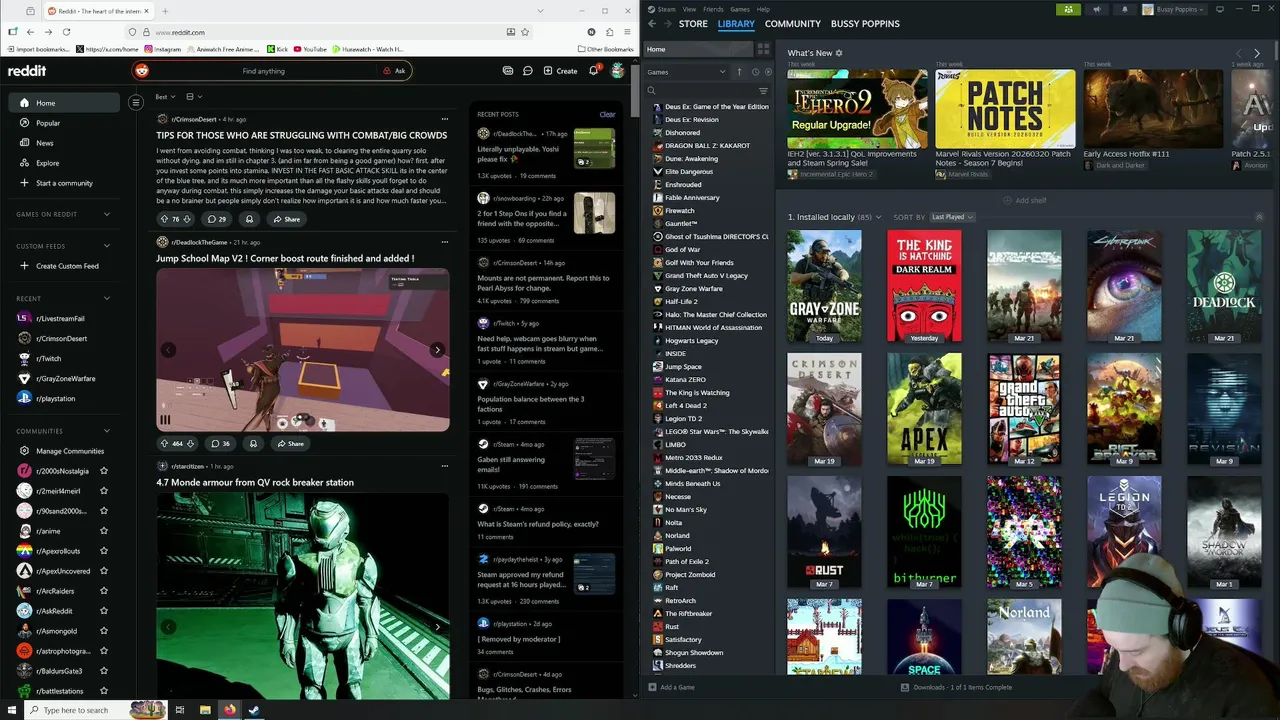This screenshot has height=720, width=1280.
Task: Clear the Recent Posts list
Action: pyautogui.click(x=607, y=114)
